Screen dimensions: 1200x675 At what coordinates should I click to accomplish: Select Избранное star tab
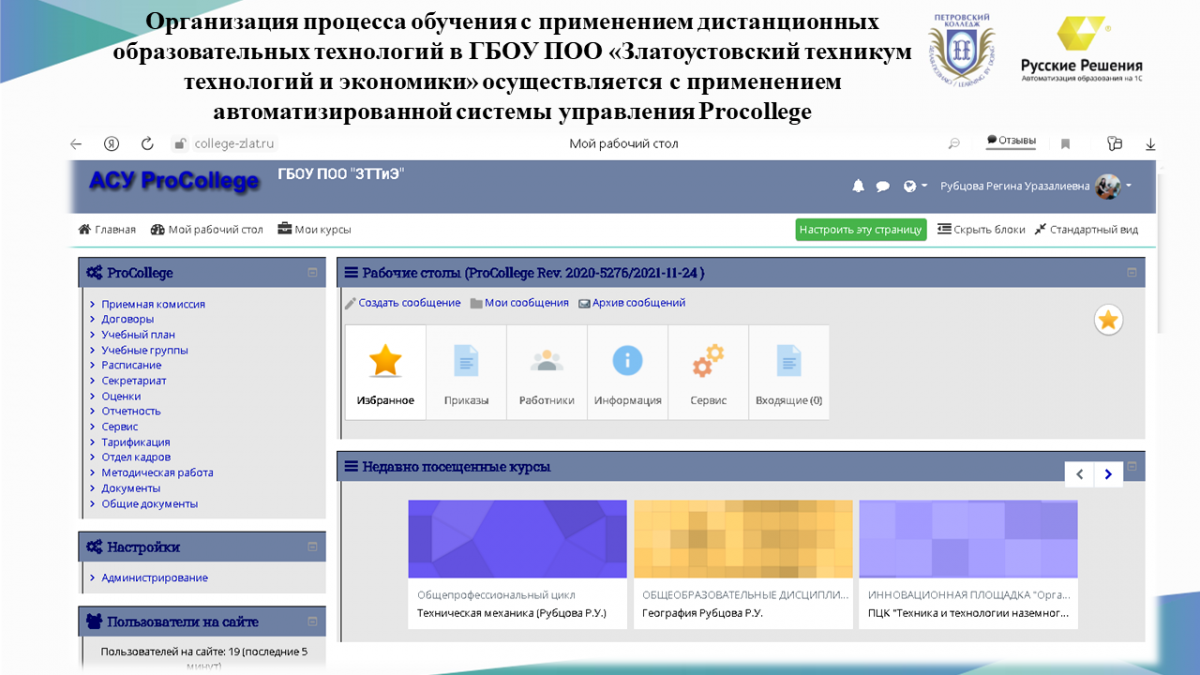coord(385,372)
